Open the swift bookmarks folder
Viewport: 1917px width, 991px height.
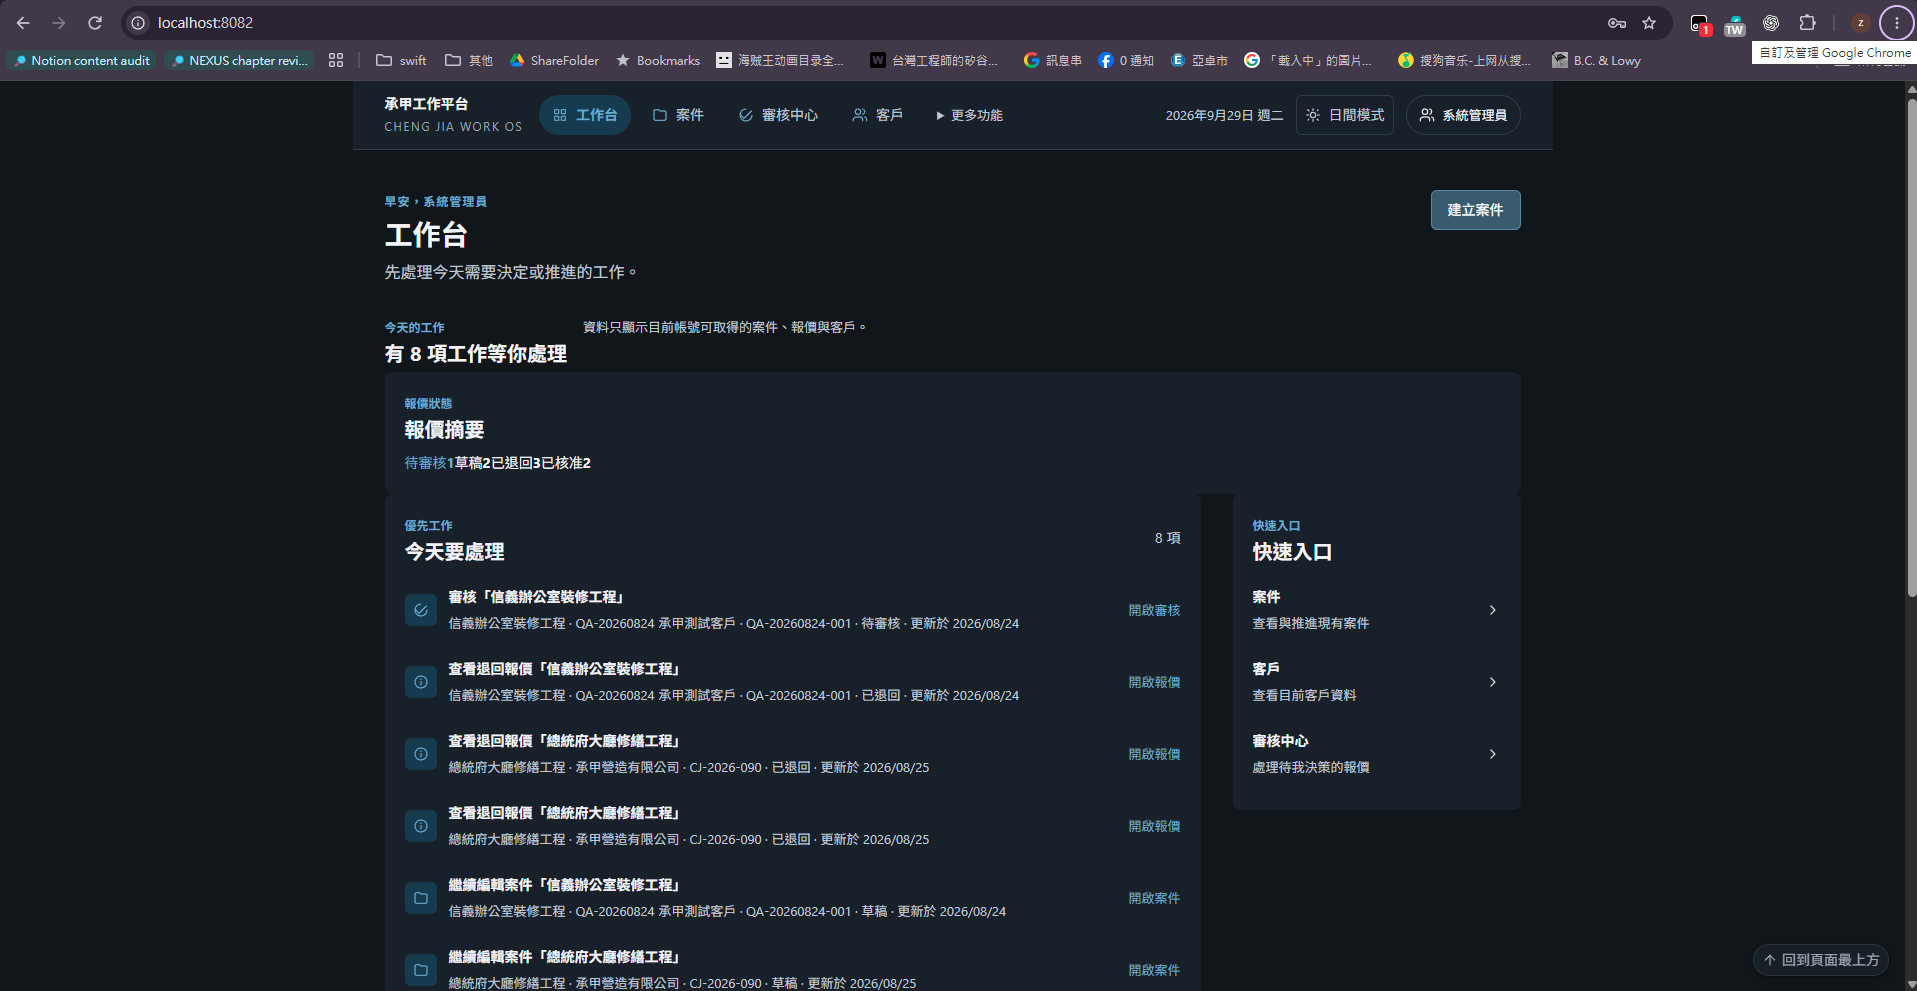pyautogui.click(x=401, y=60)
